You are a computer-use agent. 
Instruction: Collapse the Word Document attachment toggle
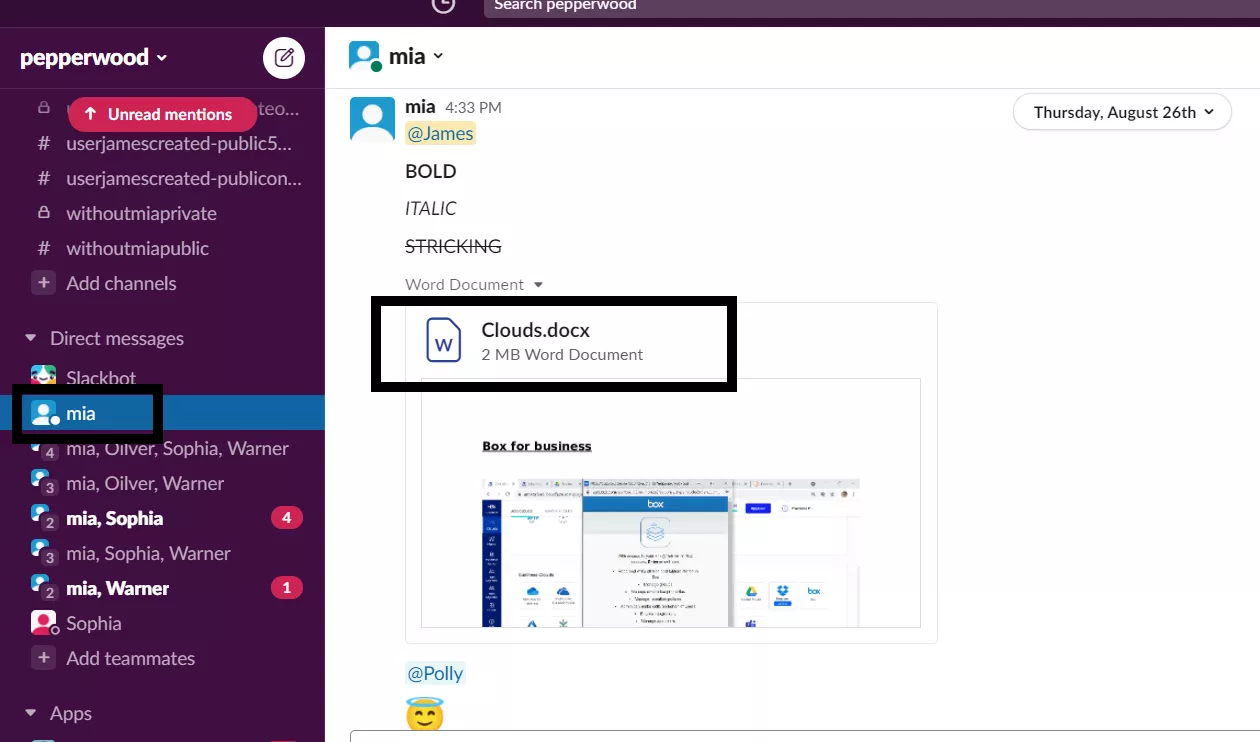coord(538,285)
